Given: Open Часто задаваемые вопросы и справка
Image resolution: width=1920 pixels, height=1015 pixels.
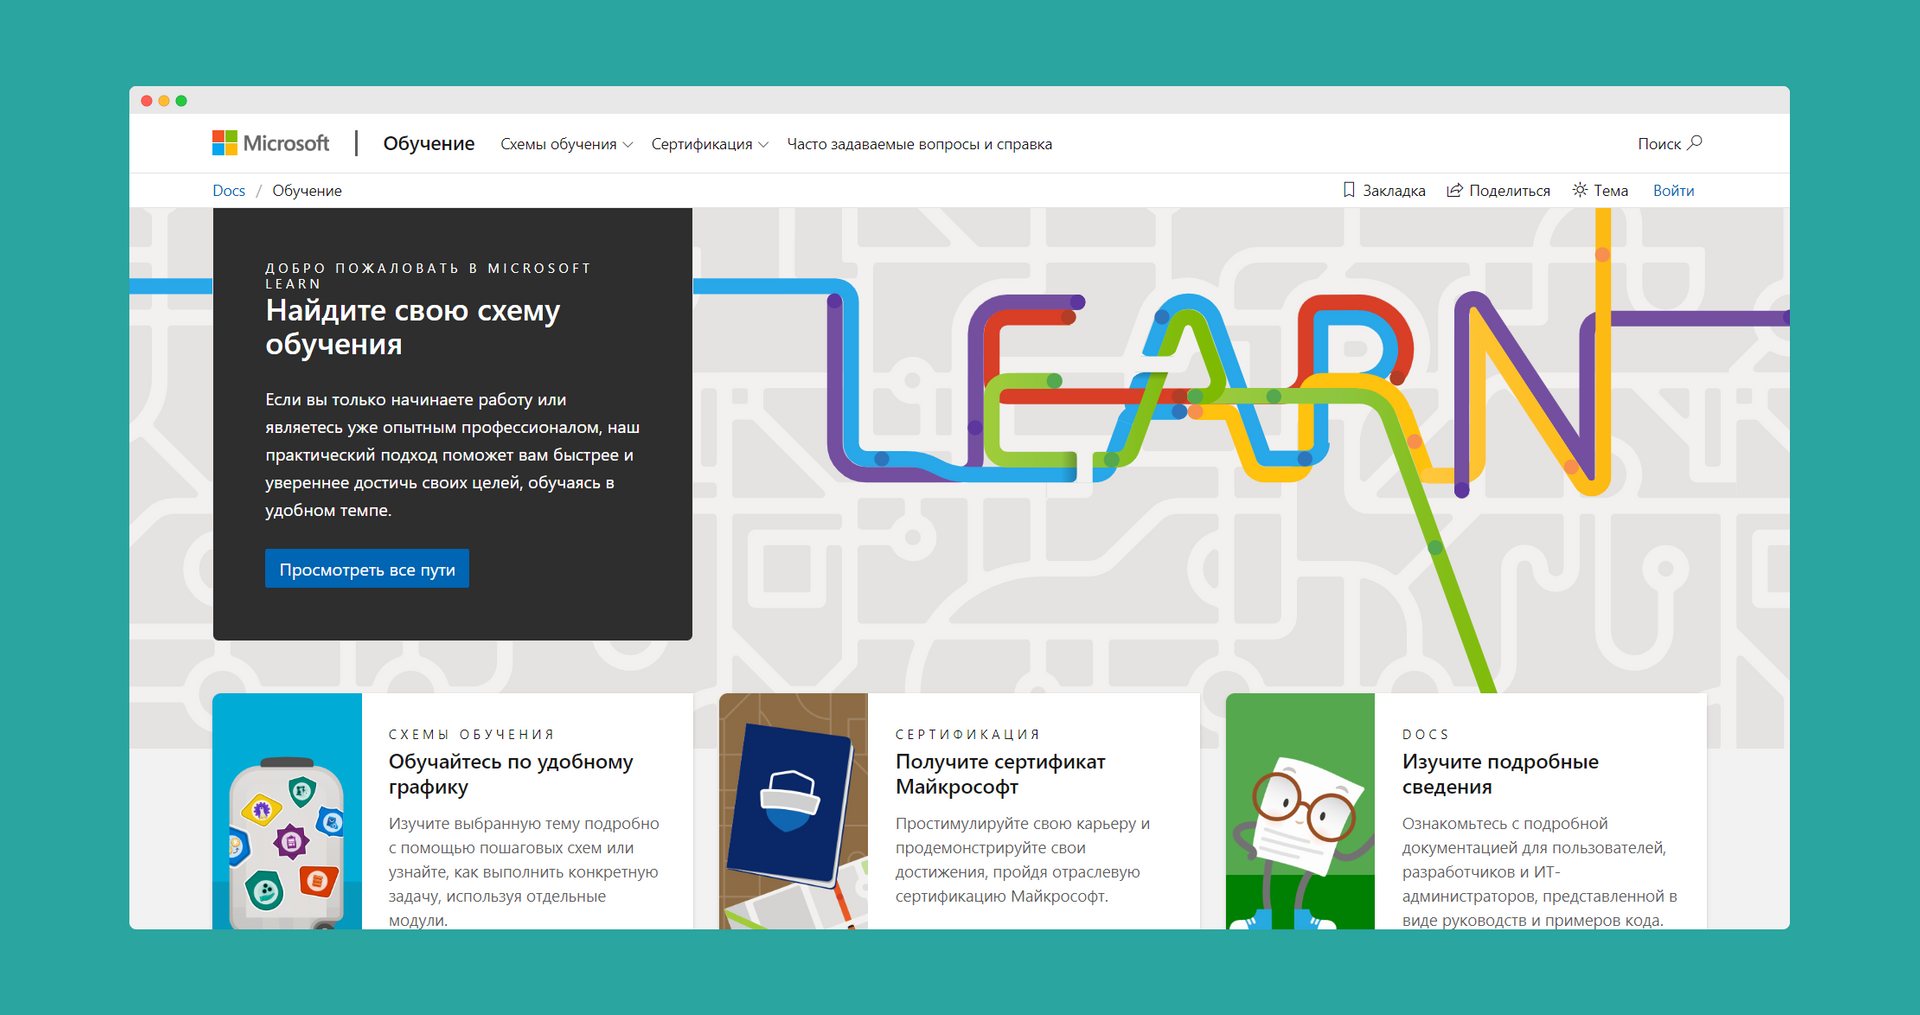Looking at the screenshot, I should point(919,144).
